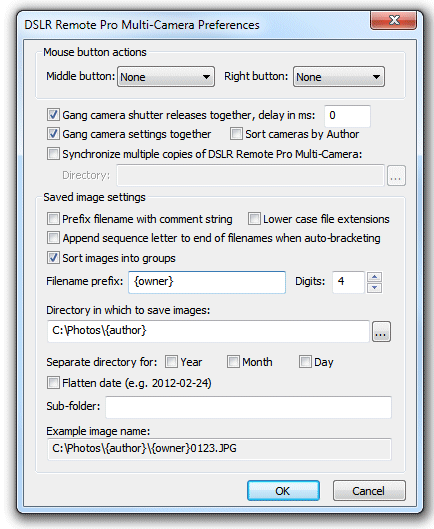Click the disabled sync Directory field
The height and width of the screenshot is (529, 434).
click(250, 175)
